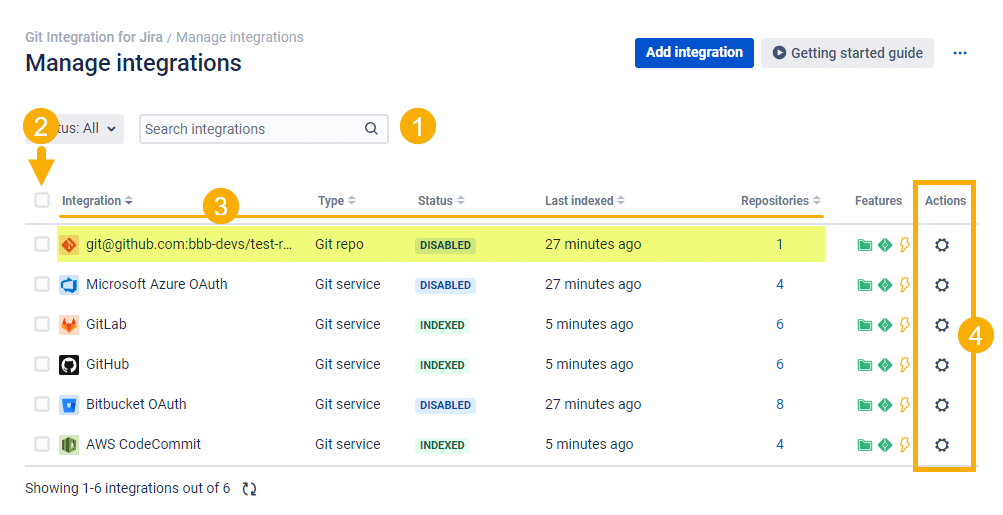
Task: Click the Git Integration for Jira breadcrumb
Action: (94, 37)
